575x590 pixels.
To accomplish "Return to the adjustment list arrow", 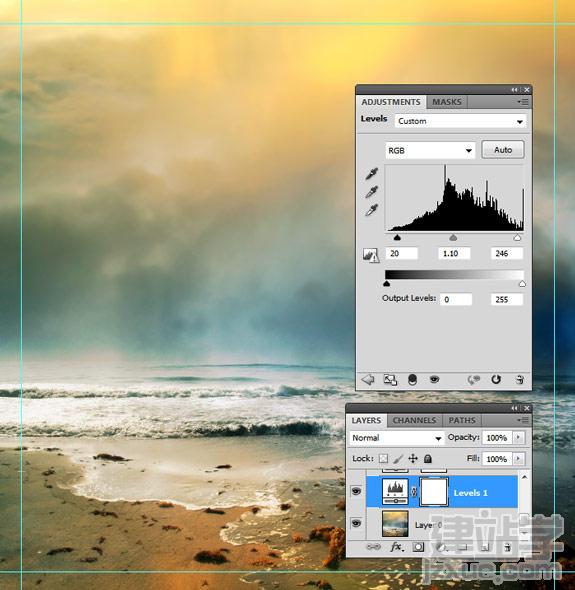I will [x=368, y=380].
